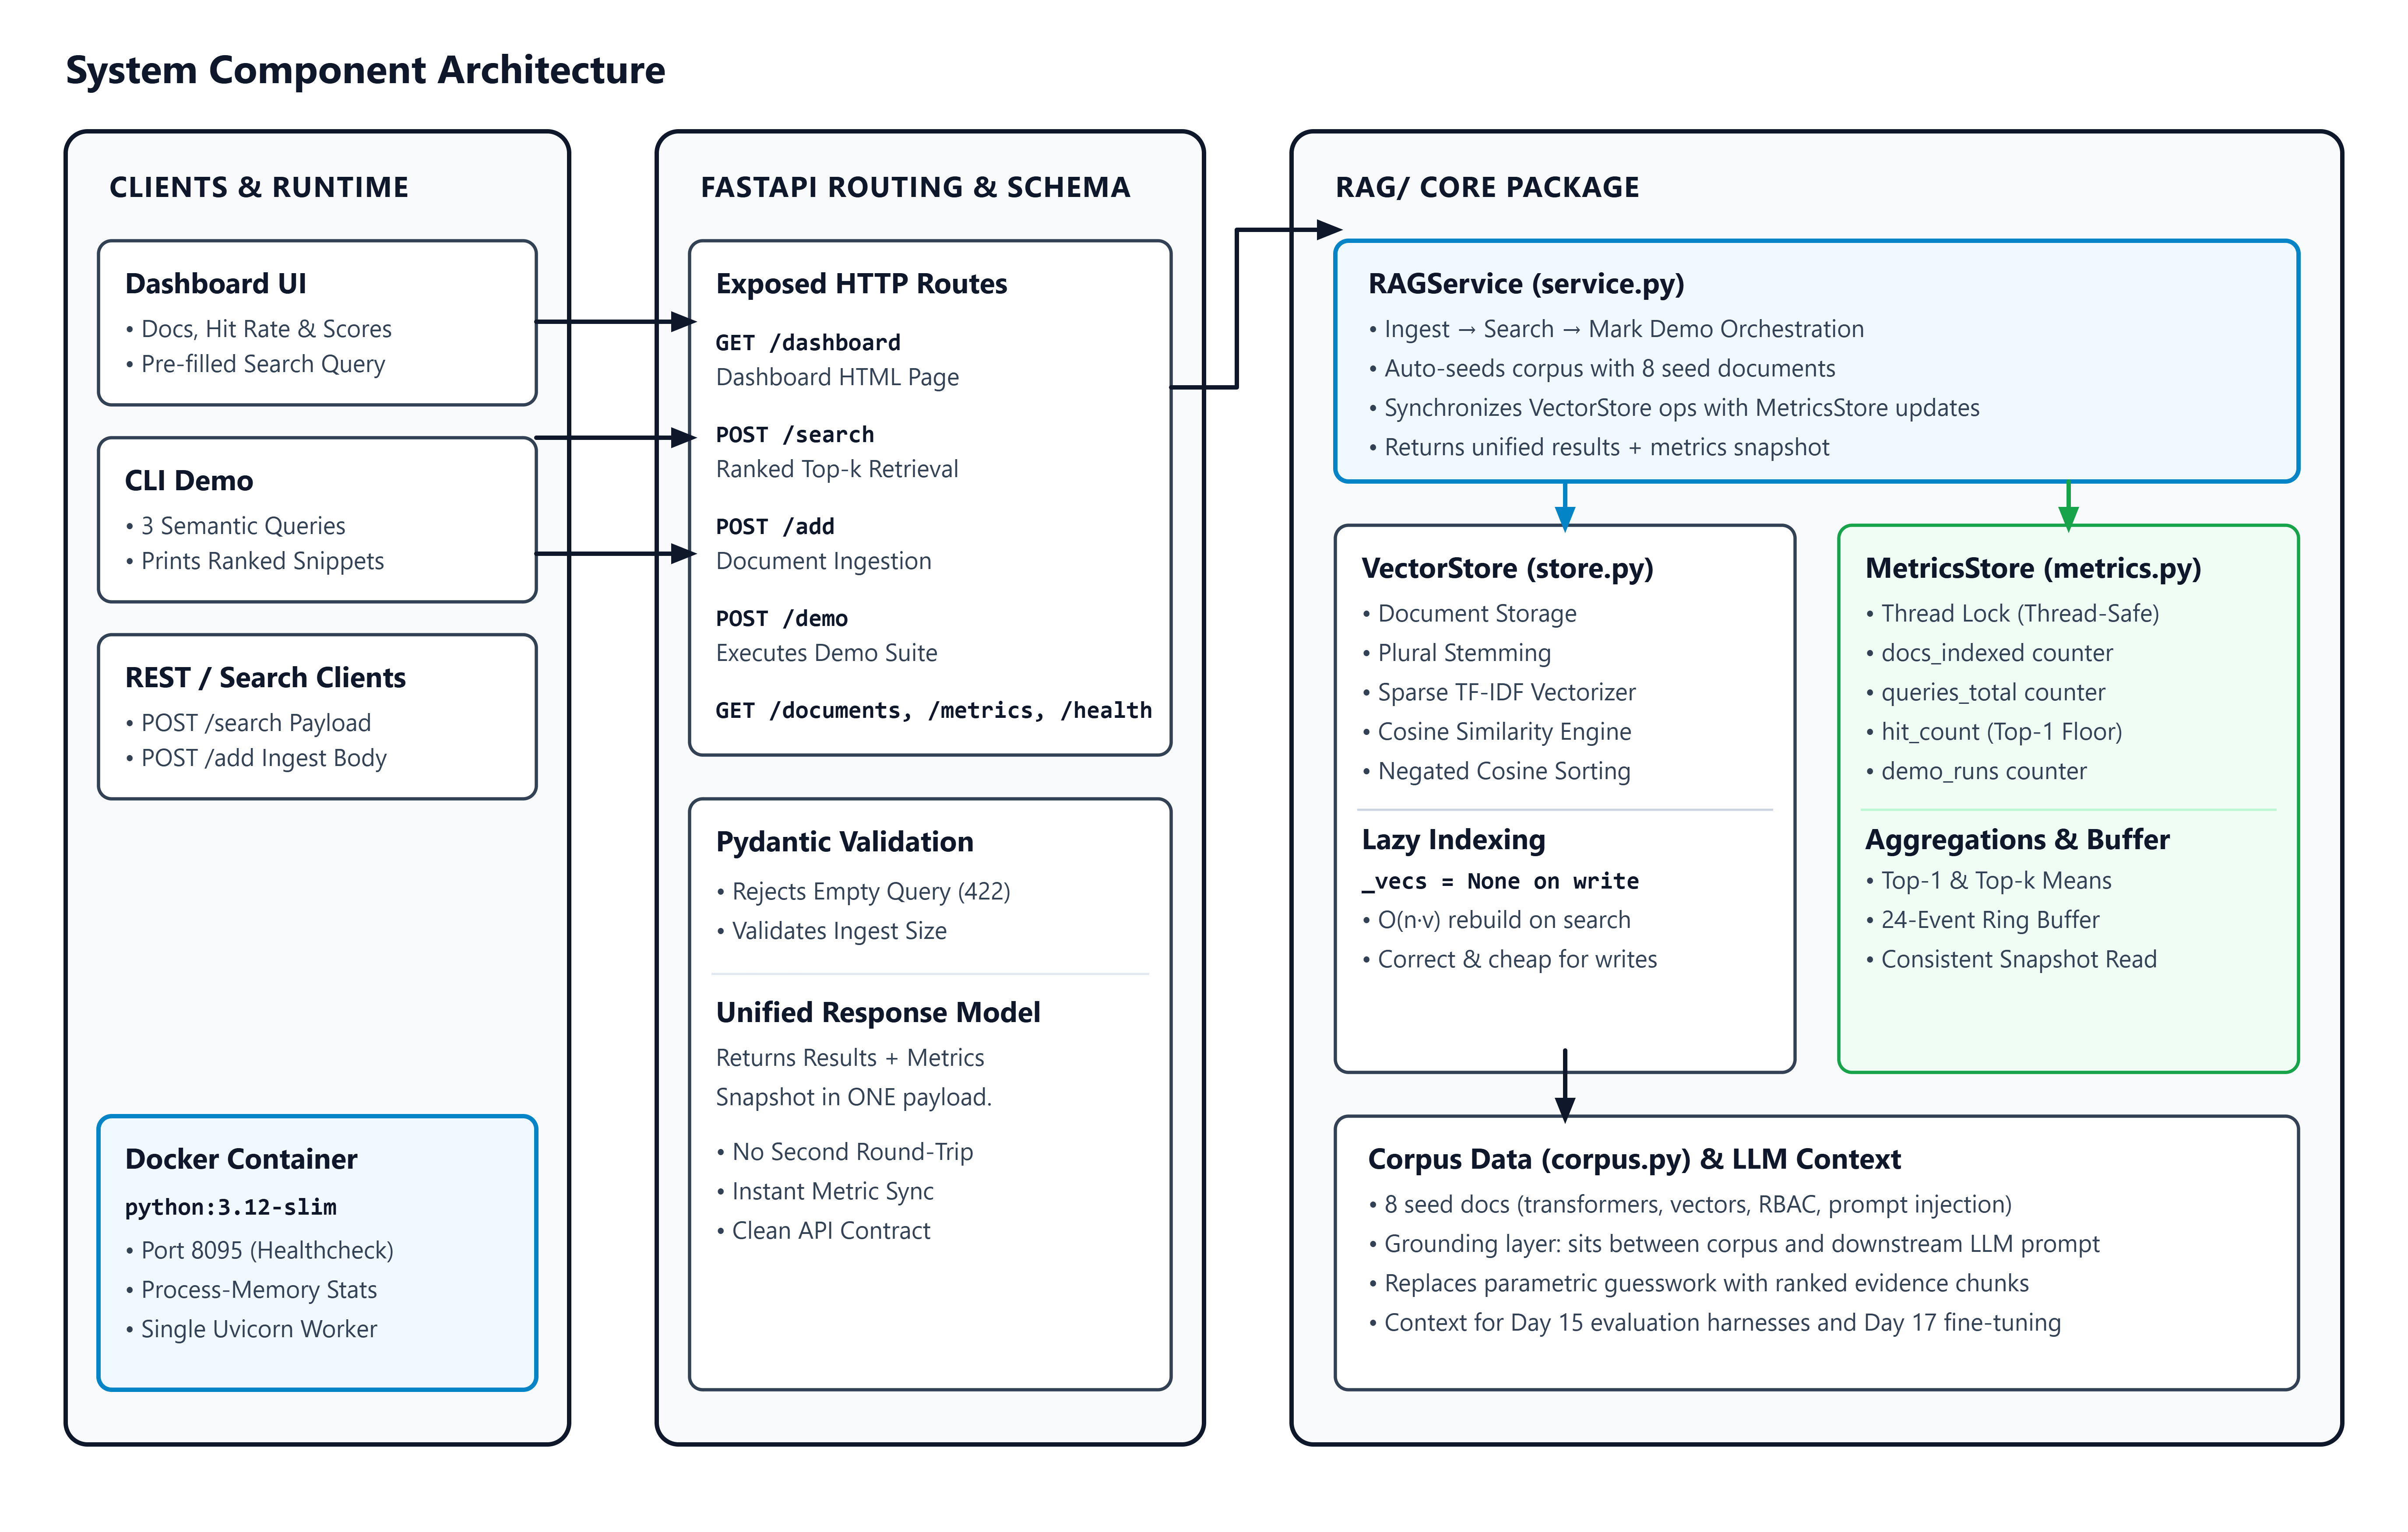The image size is (2408, 1532).
Task: Click 'O(n·v) rebuild on search' bullet
Action: point(1496,920)
